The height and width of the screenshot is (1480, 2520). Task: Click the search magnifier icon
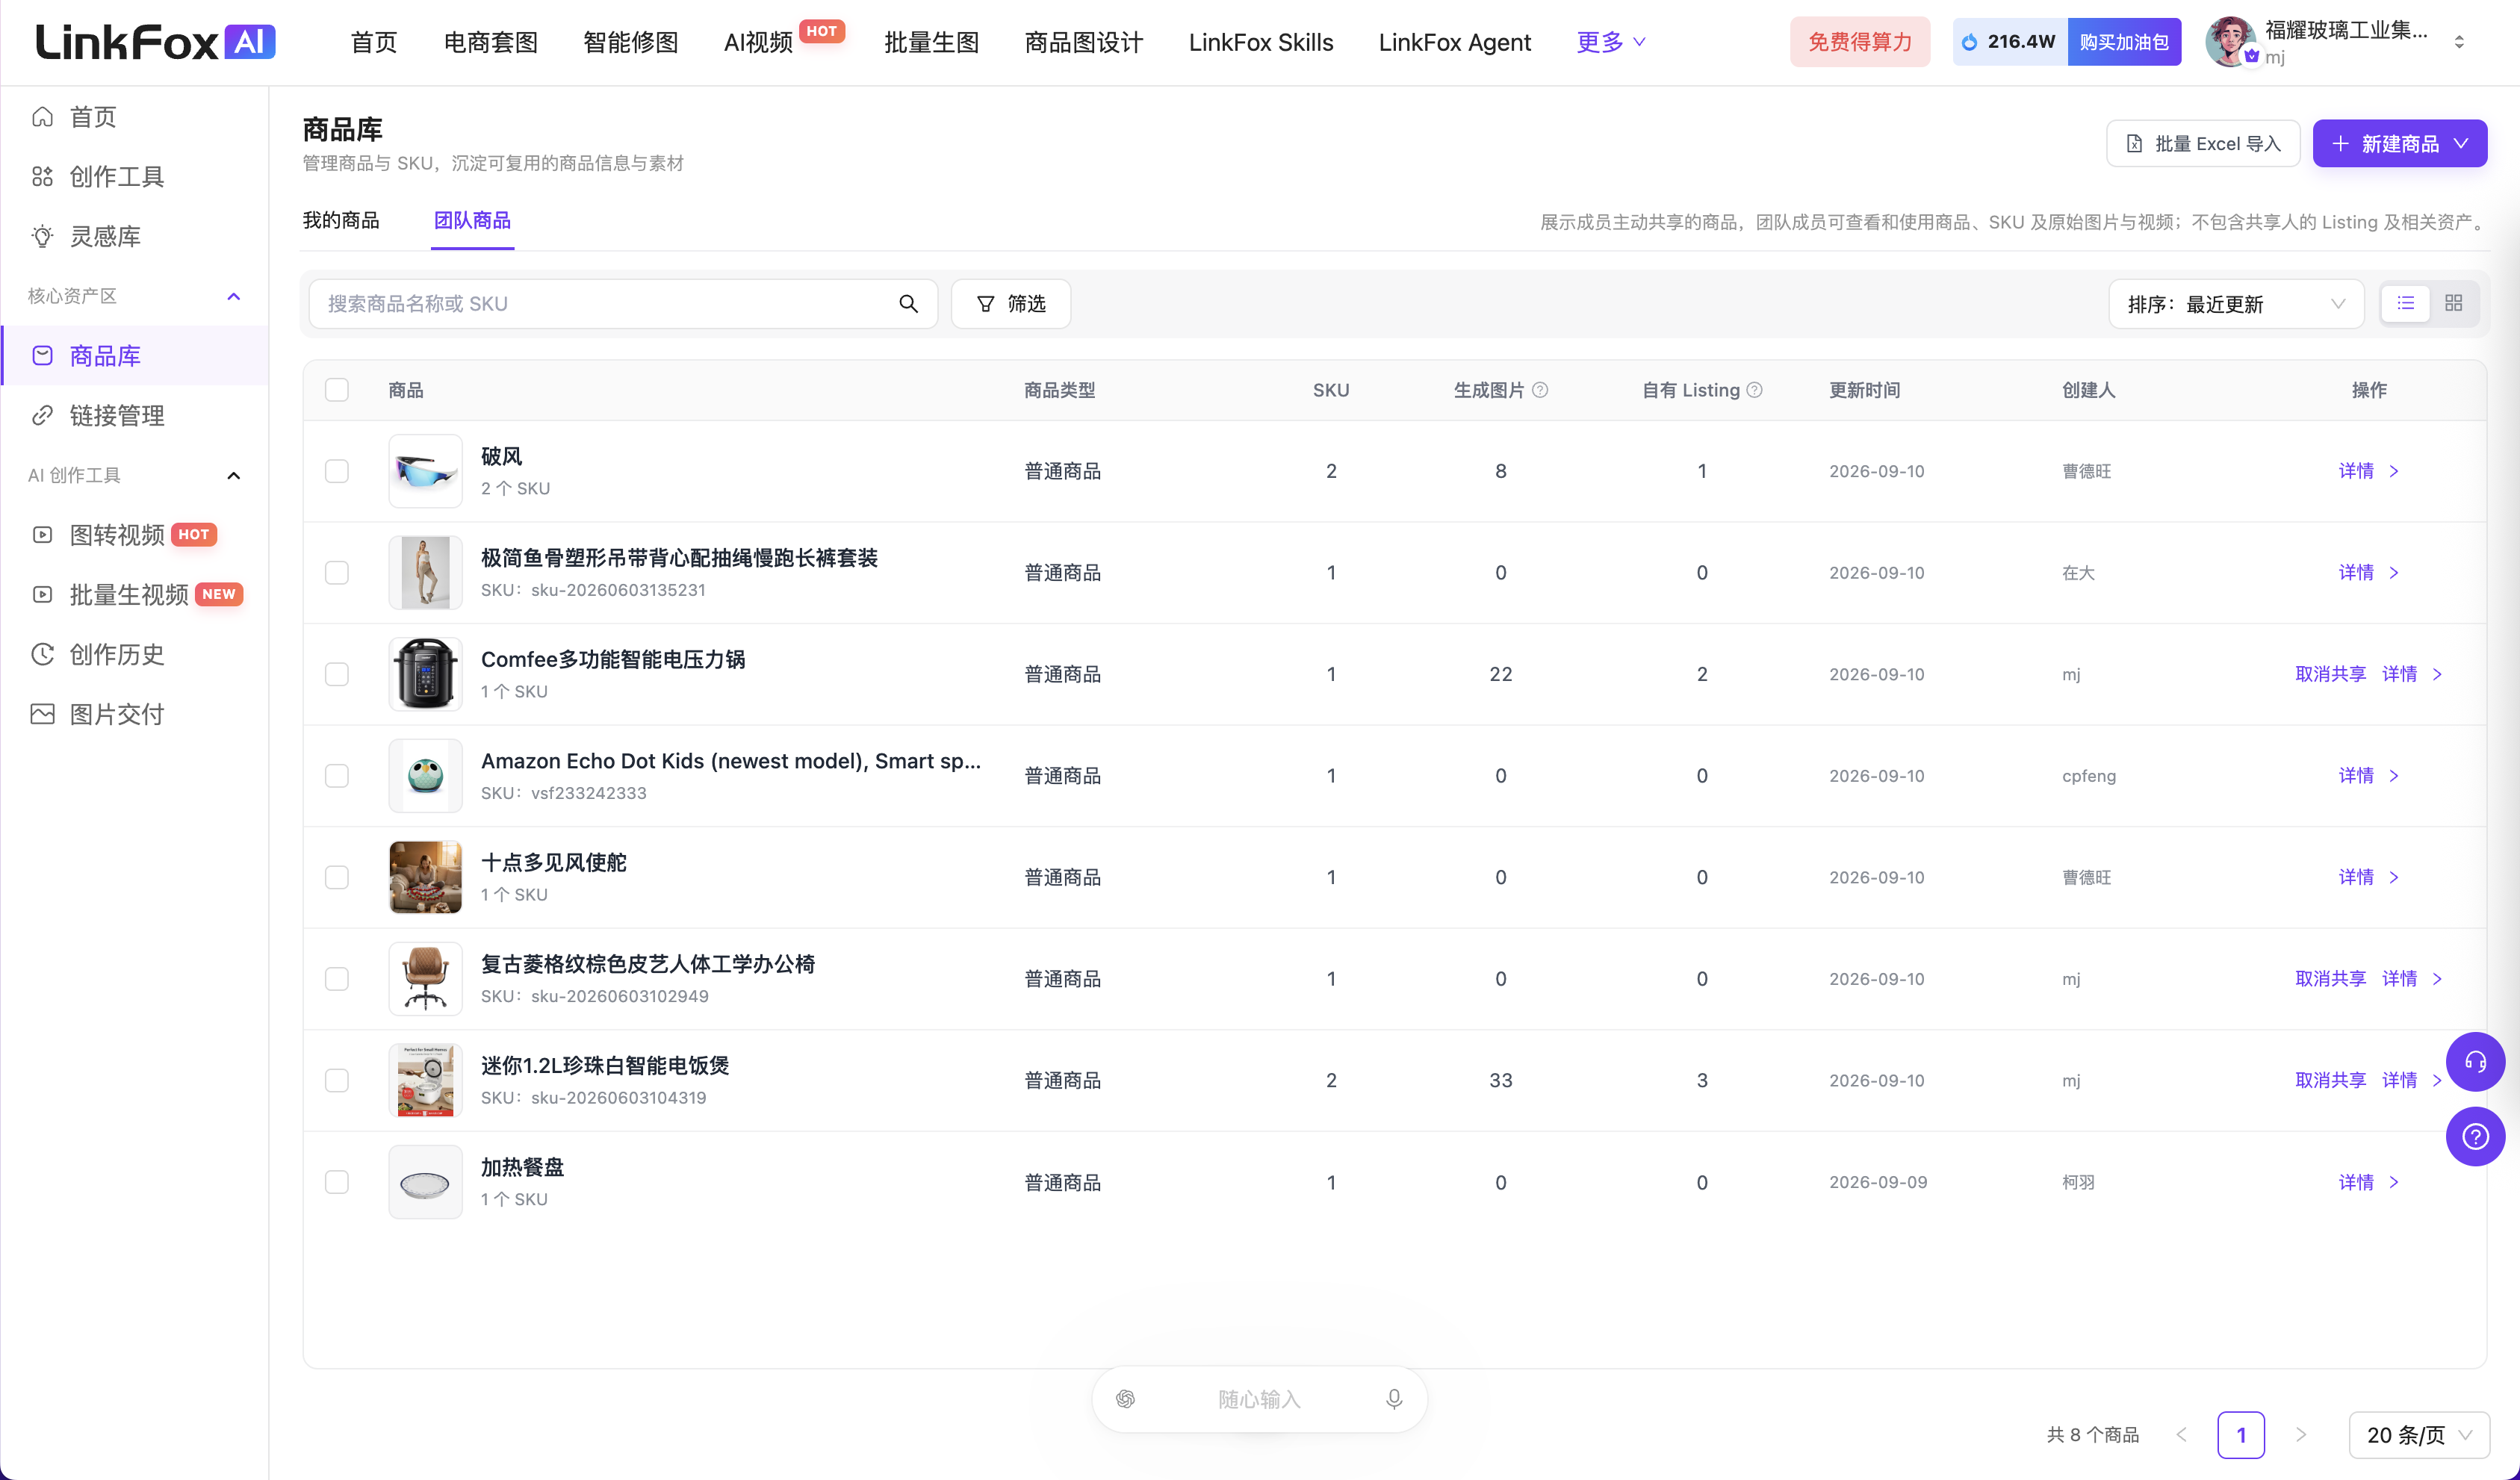pyautogui.click(x=908, y=304)
